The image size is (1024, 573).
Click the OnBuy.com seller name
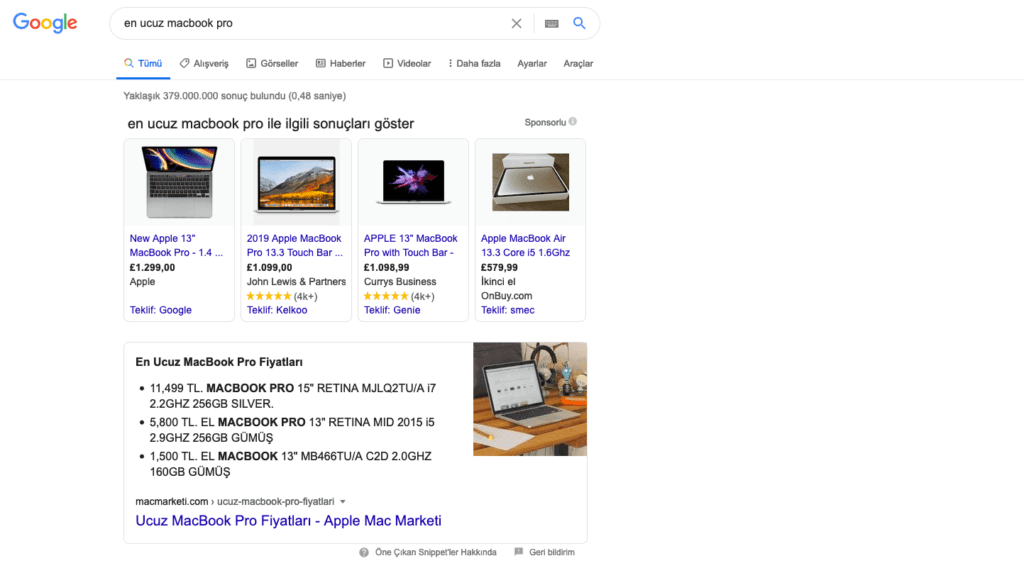click(x=507, y=295)
